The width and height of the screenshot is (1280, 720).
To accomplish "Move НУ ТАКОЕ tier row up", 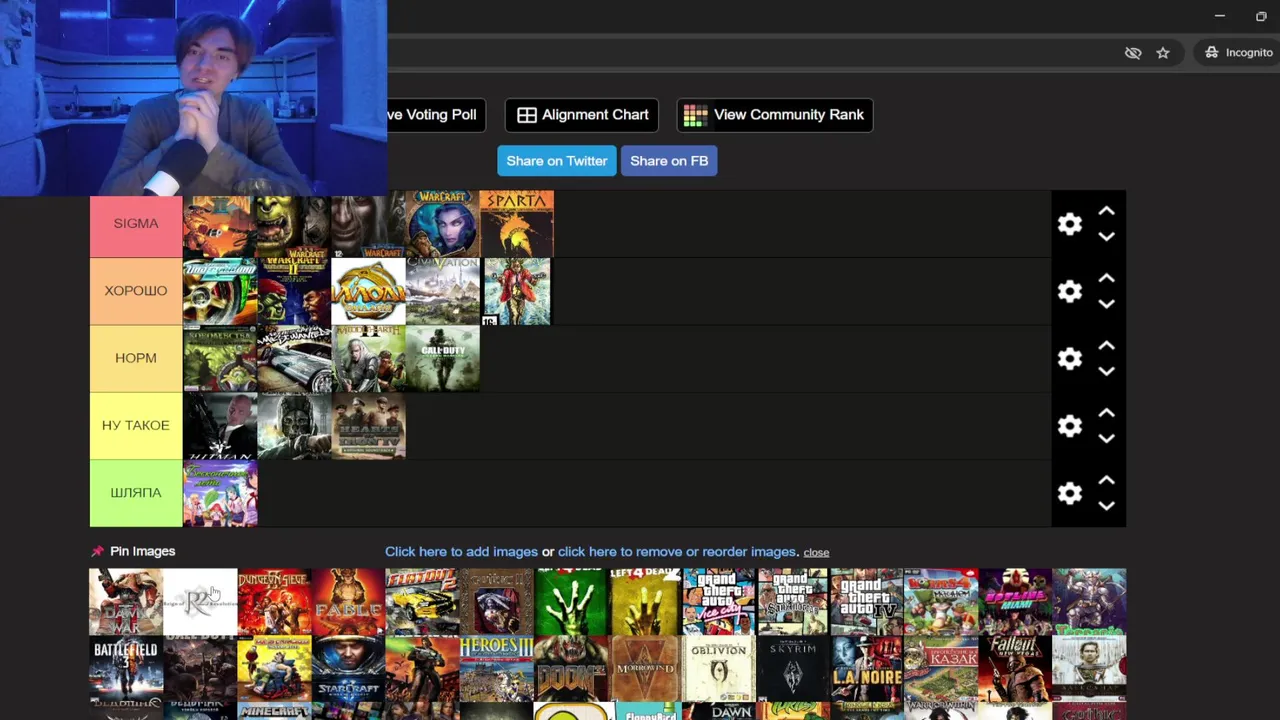I will coord(1106,412).
